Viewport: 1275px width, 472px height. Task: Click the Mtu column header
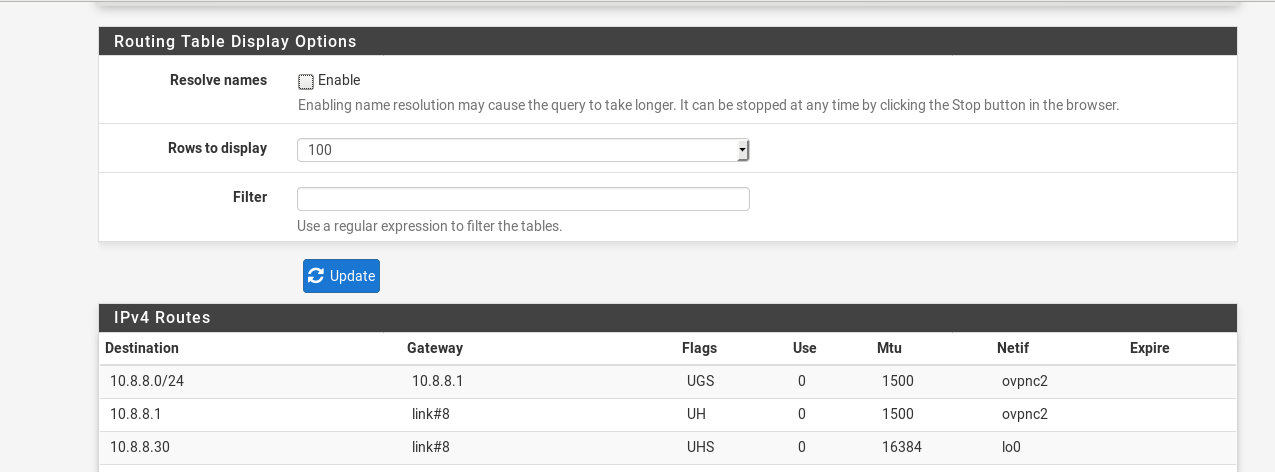click(x=889, y=348)
